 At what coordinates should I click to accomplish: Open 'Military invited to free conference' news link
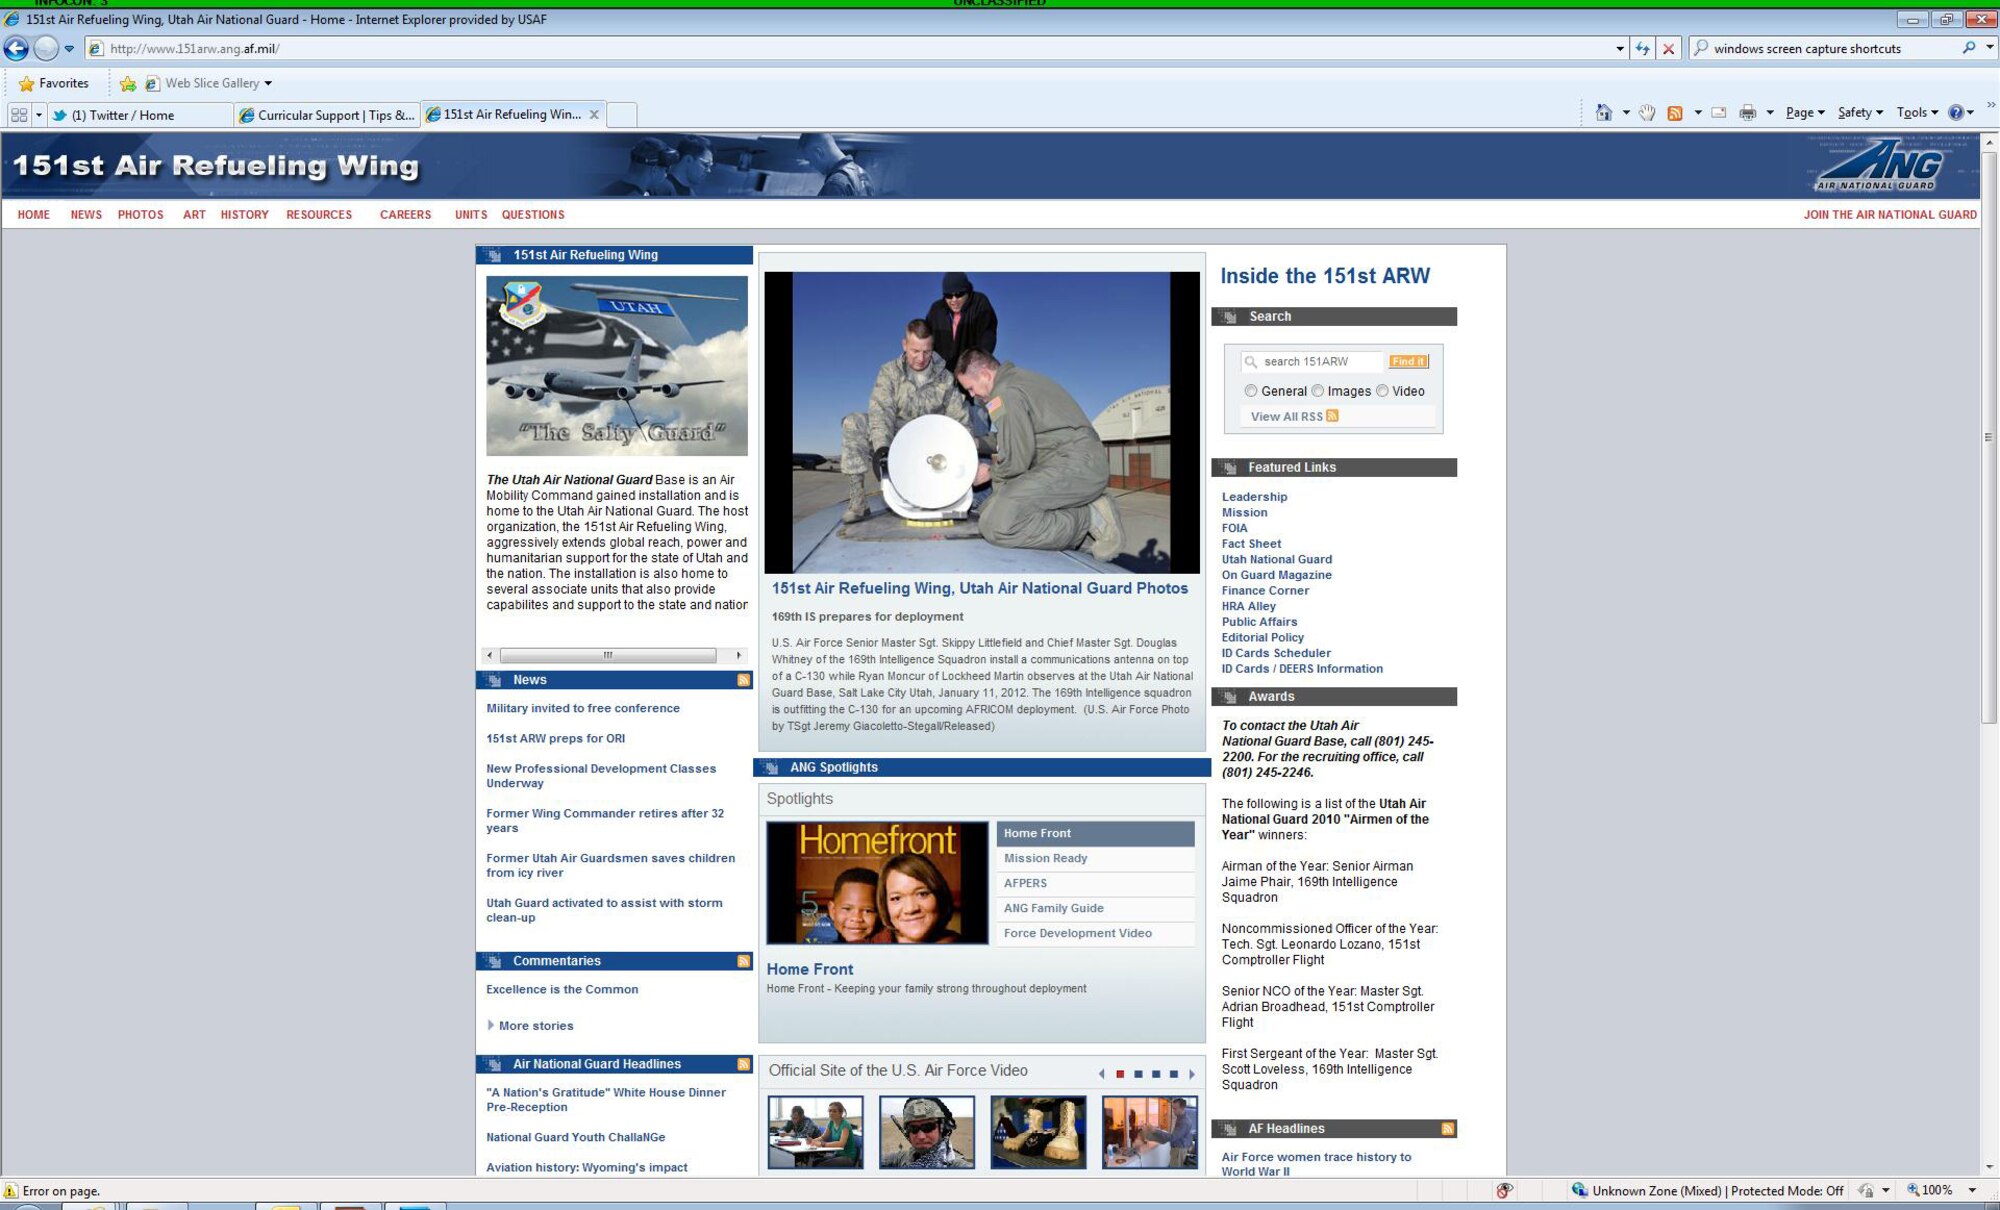(x=582, y=709)
